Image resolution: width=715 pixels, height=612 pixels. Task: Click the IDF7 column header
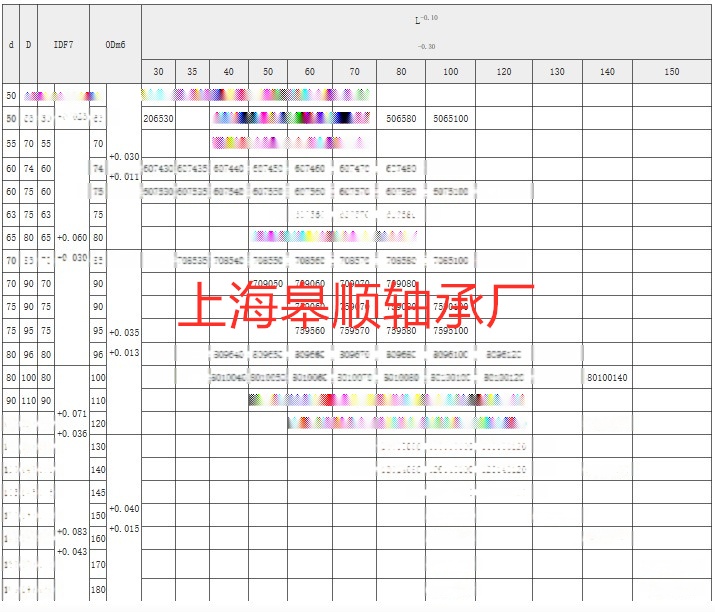63,44
